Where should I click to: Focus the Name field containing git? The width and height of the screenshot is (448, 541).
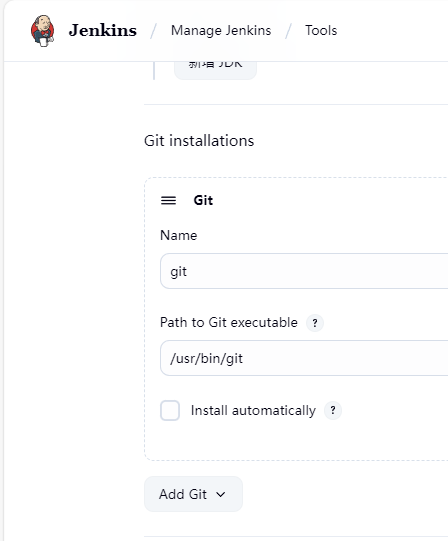[x=304, y=271]
